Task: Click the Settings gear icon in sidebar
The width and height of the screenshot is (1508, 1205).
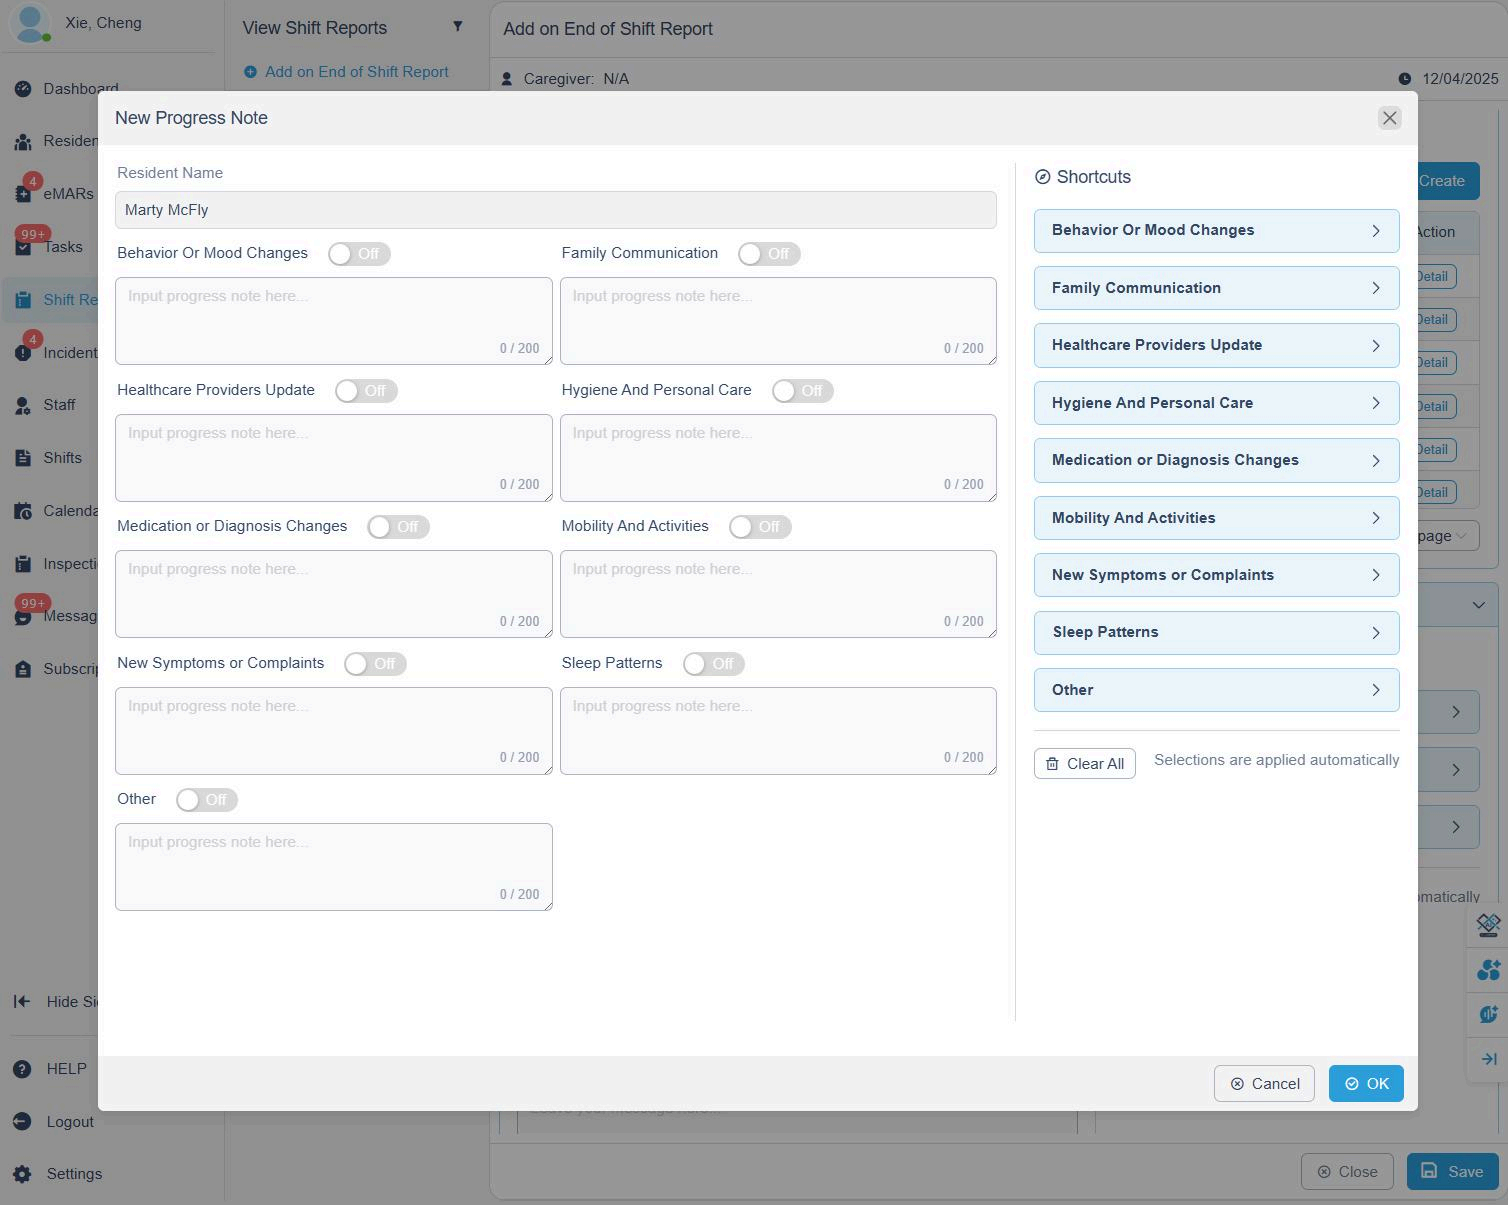Action: [23, 1174]
